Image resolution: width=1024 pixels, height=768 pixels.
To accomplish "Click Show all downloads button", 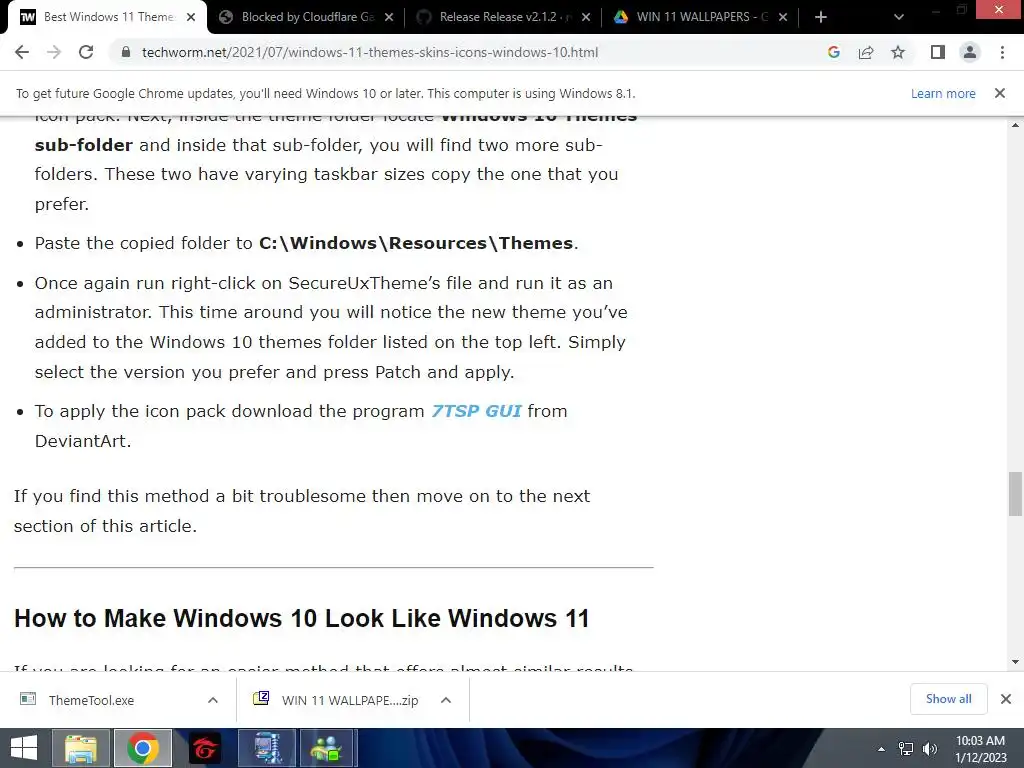I will click(948, 699).
